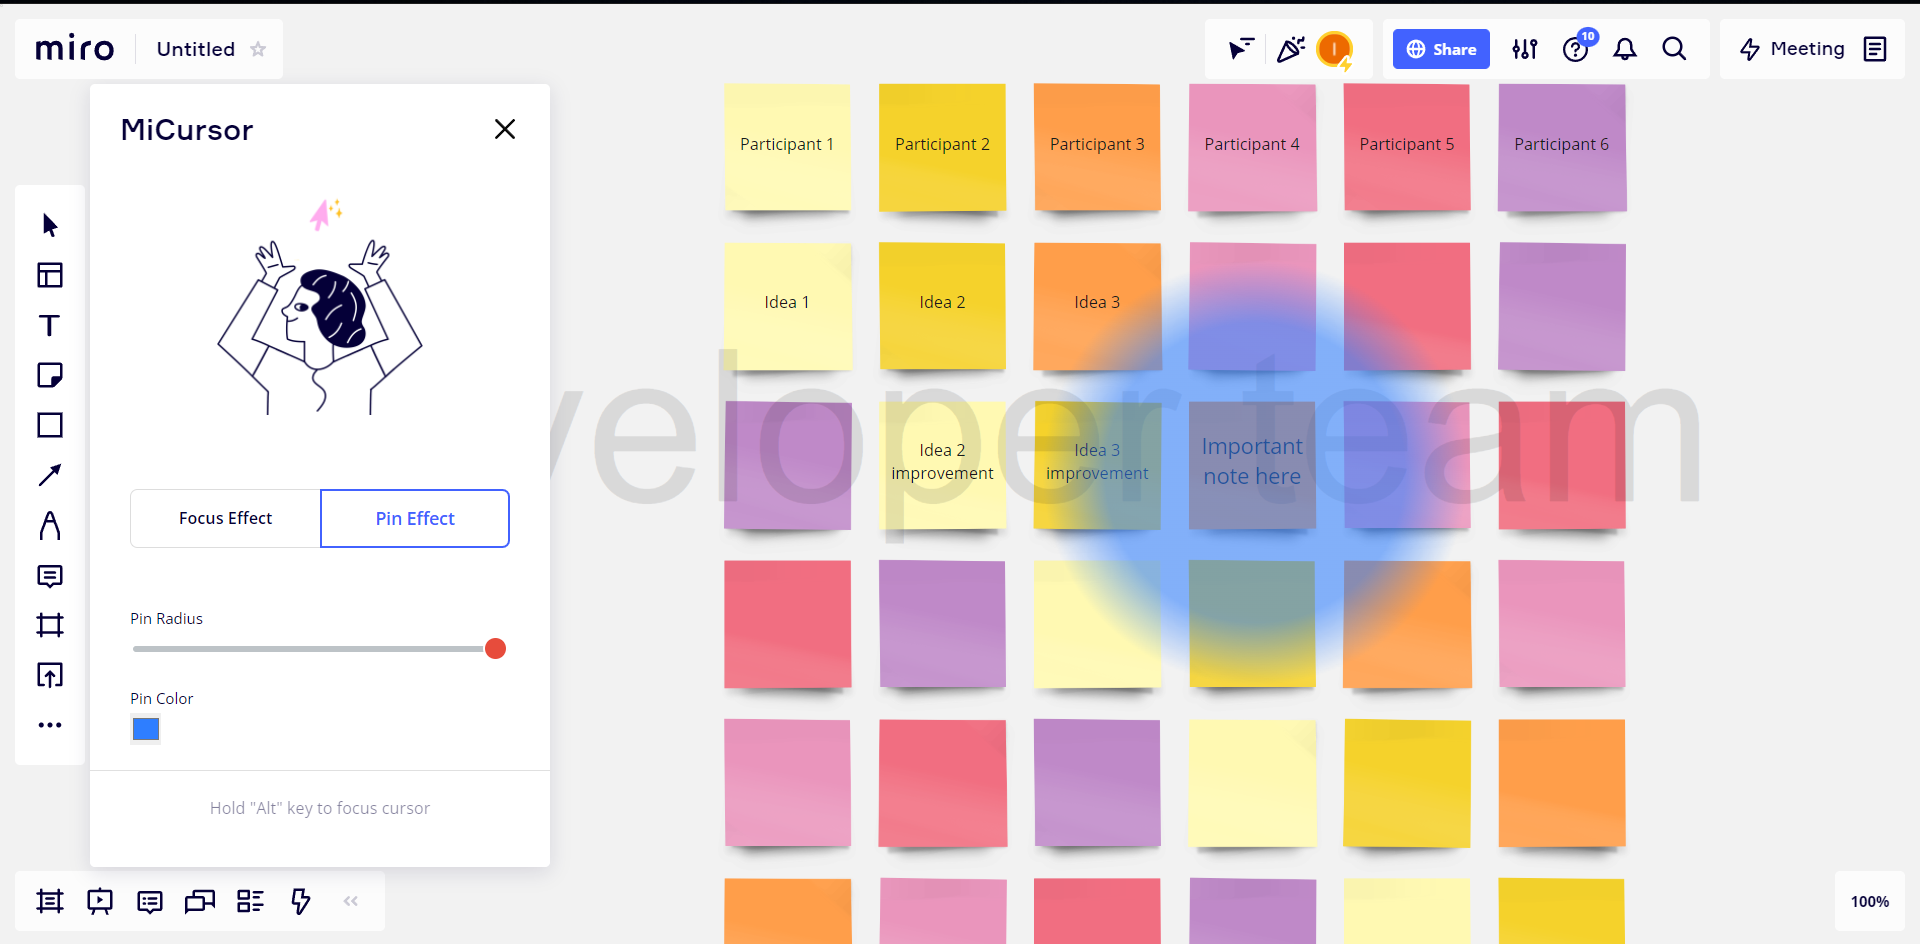Click the Pin Radius slider handle
1920x944 pixels.
[x=495, y=649]
